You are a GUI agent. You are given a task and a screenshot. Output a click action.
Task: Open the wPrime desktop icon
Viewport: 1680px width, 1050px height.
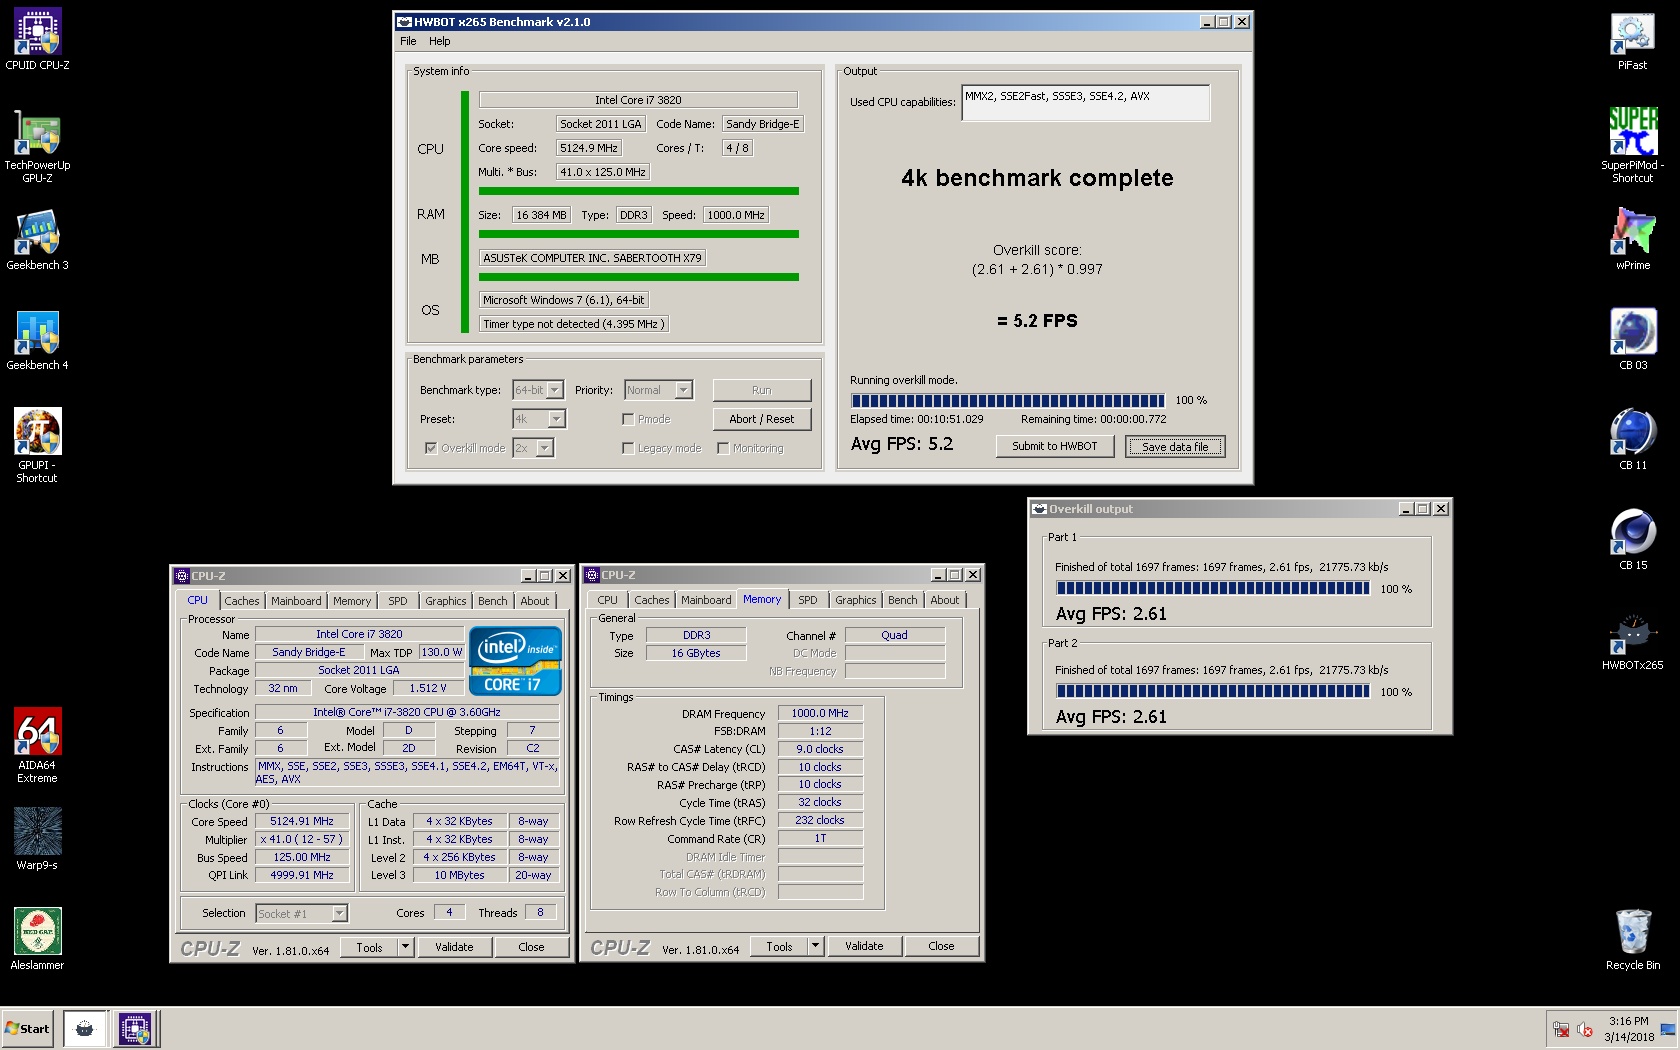1633,240
